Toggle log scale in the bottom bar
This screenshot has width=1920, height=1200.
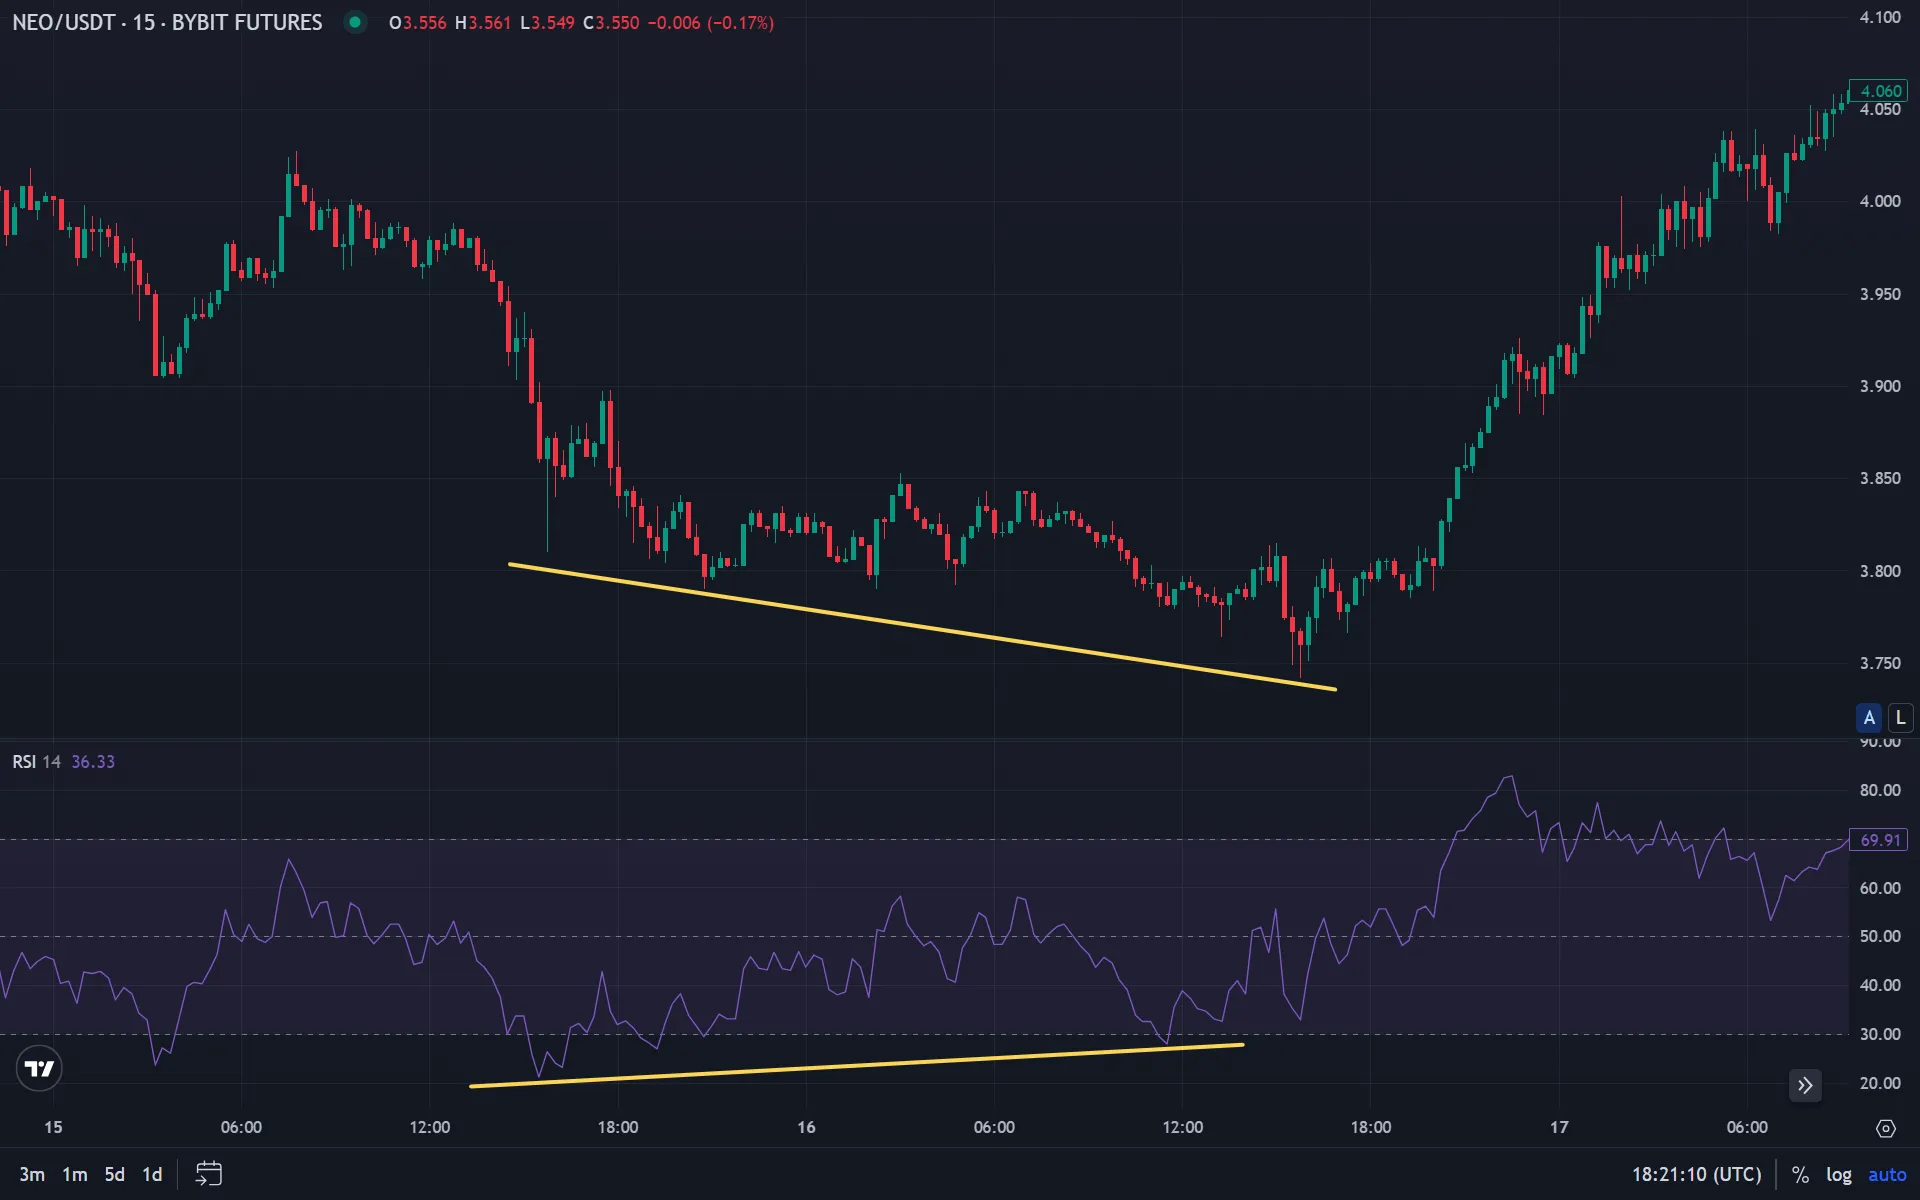[1838, 1174]
